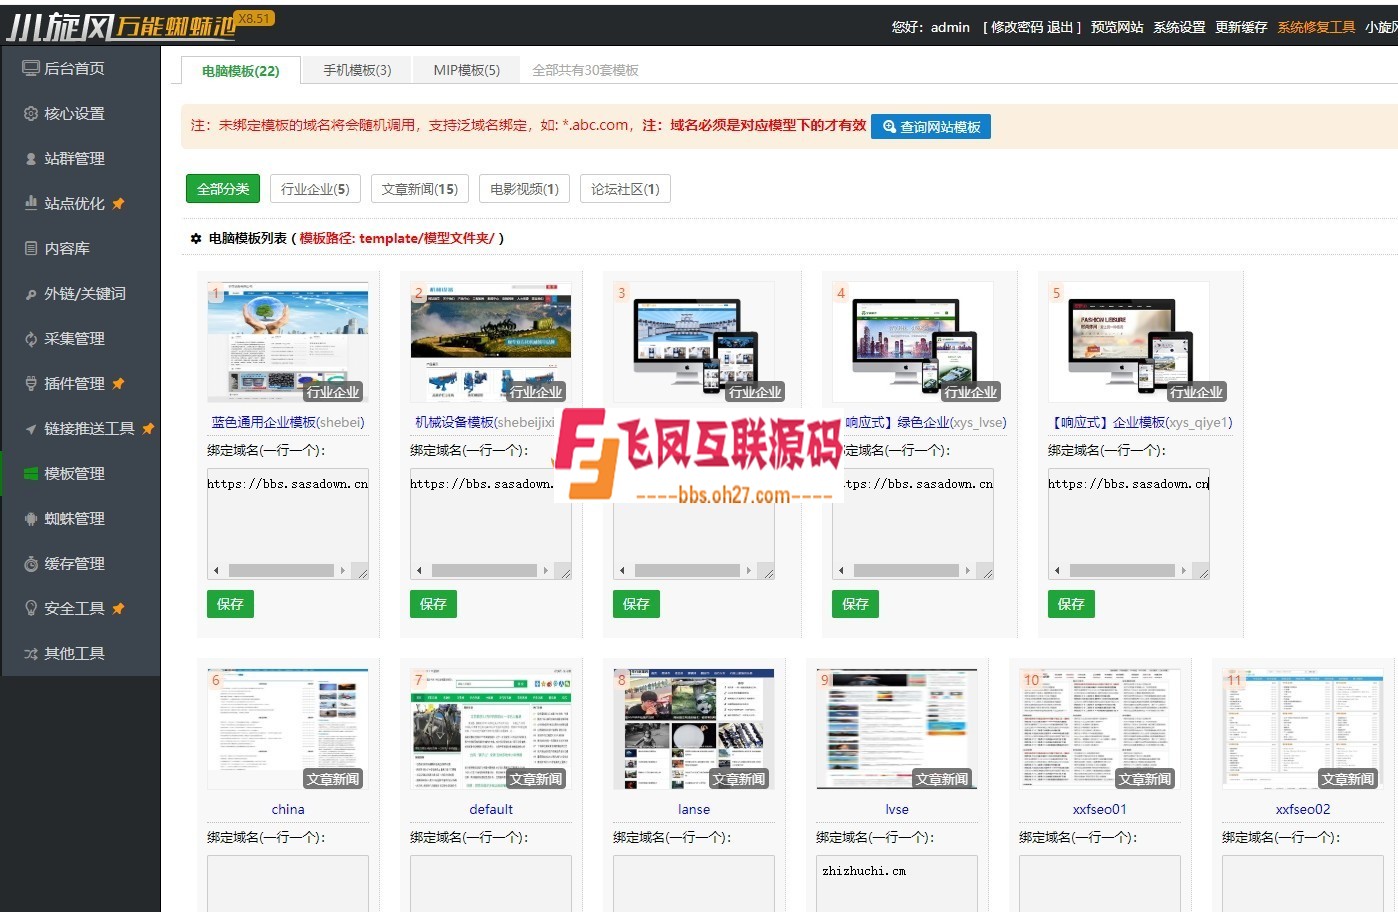Click the gear icon before 电脑模板列表
Screen dimensions: 1398x912
click(196, 238)
